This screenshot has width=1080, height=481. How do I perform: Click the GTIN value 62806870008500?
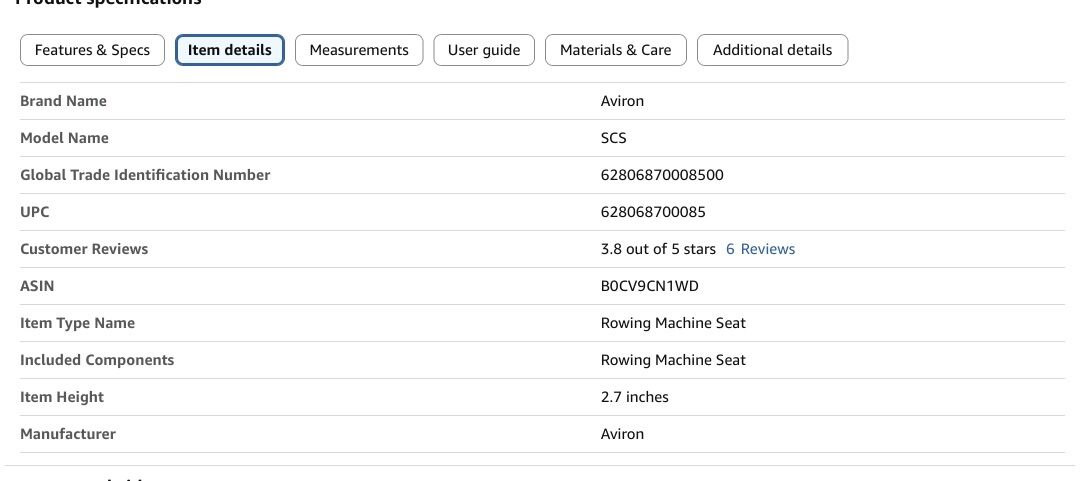point(662,175)
